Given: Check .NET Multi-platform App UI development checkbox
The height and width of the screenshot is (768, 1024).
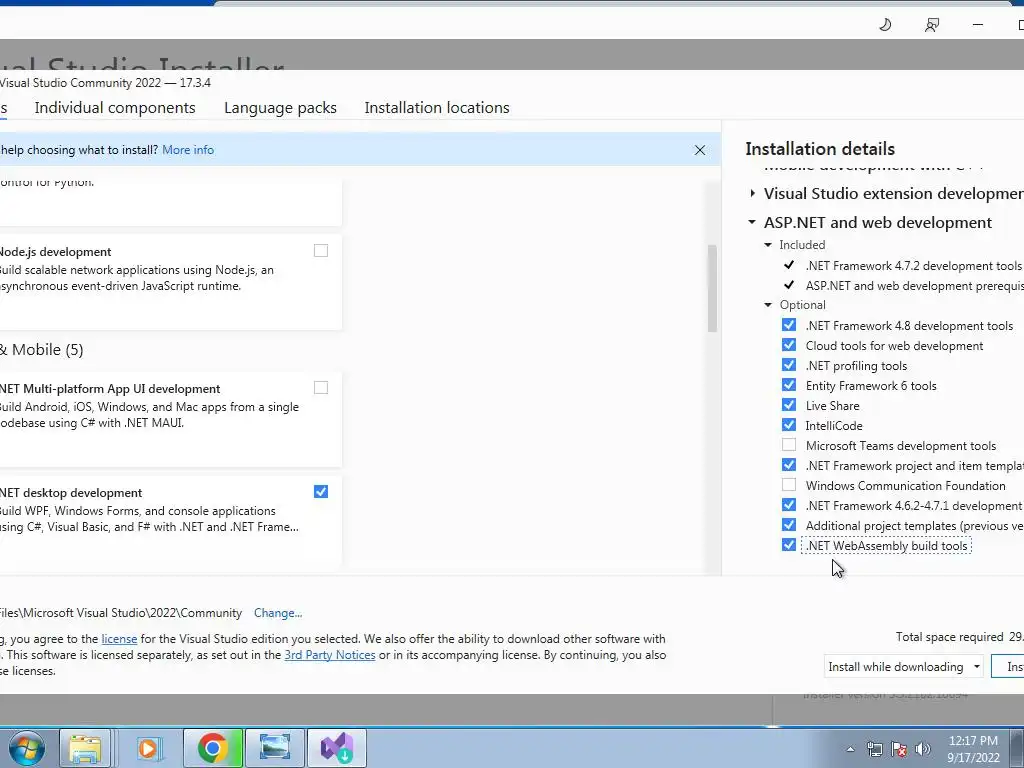Looking at the screenshot, I should 321,388.
